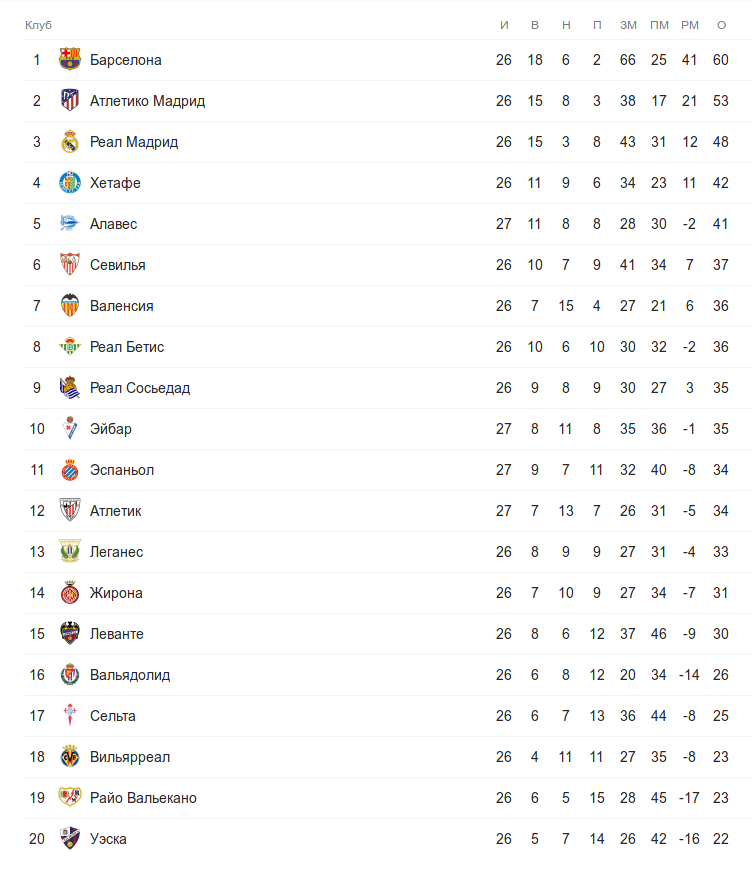The width and height of the screenshot is (752, 883).
Task: Click the Севилья club crest icon
Action: coord(69,265)
